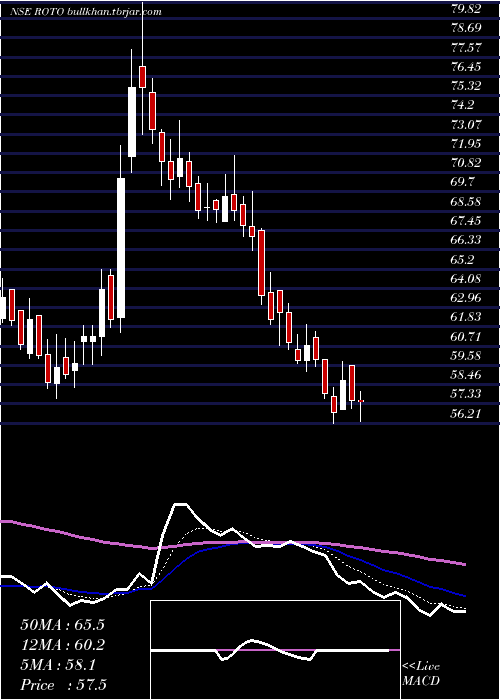Click the <<Live MACD label
Screen dimensions: 500x700
(421, 674)
